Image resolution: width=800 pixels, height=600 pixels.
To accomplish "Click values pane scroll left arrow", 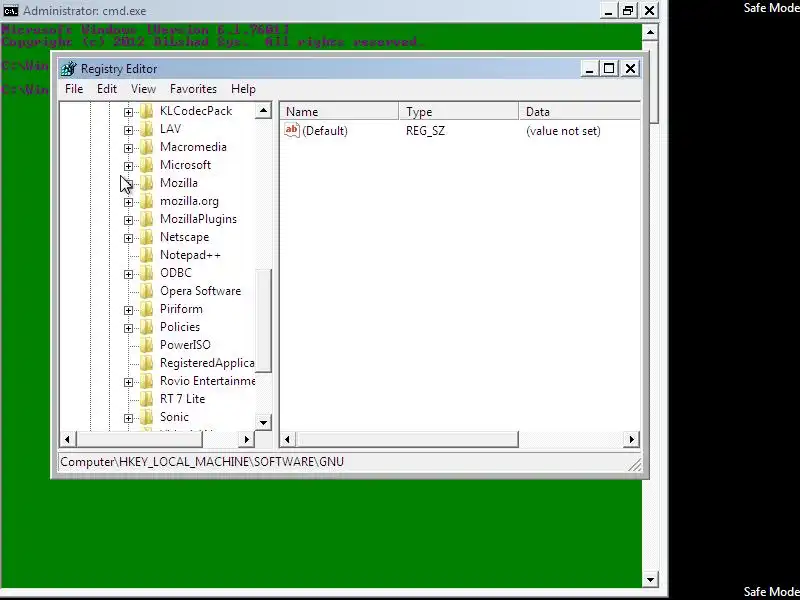I will 287,439.
